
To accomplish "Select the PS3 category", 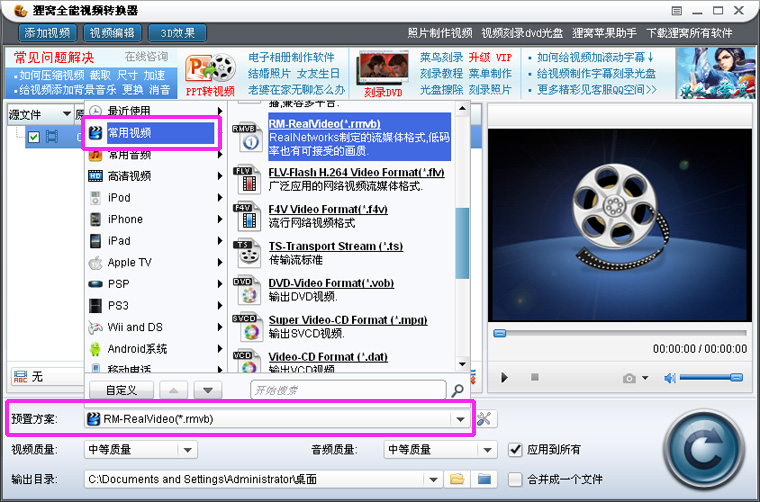I will click(x=156, y=306).
